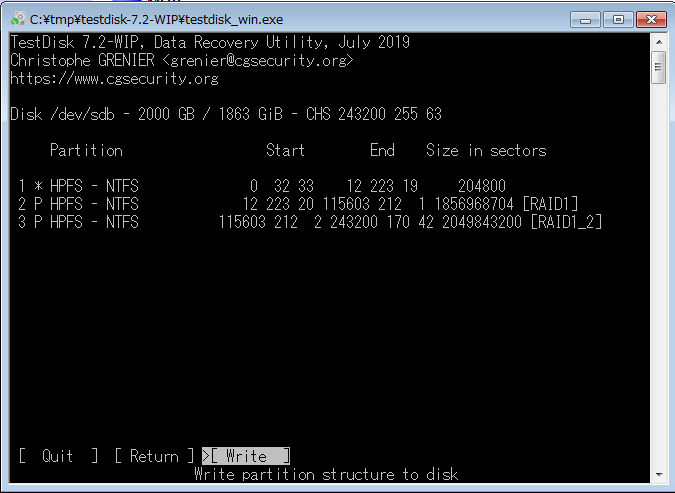This screenshot has width=675, height=493.
Task: Select the highlighted Write option
Action: [246, 456]
